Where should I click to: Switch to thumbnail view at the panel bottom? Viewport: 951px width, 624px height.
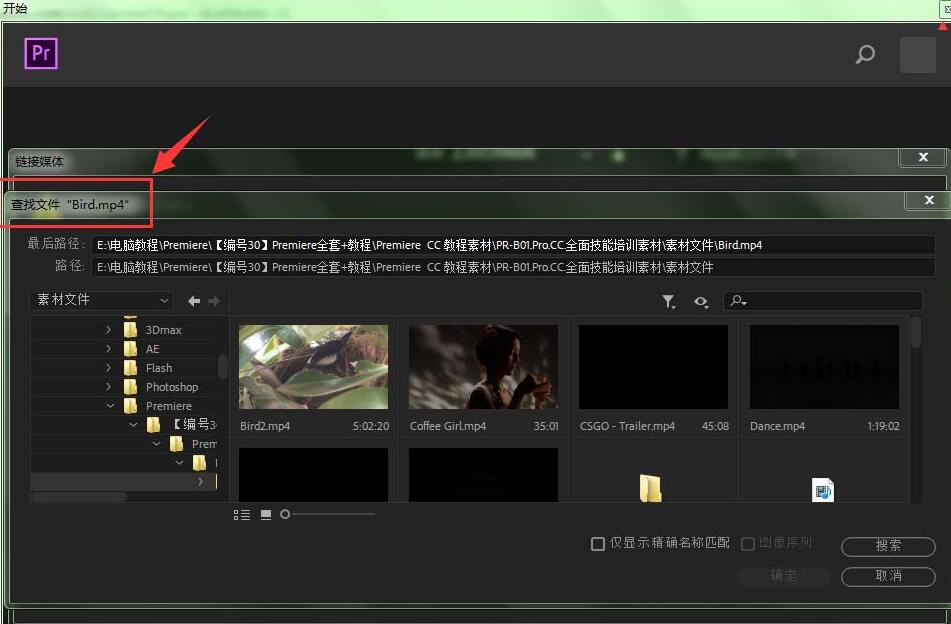(x=264, y=514)
